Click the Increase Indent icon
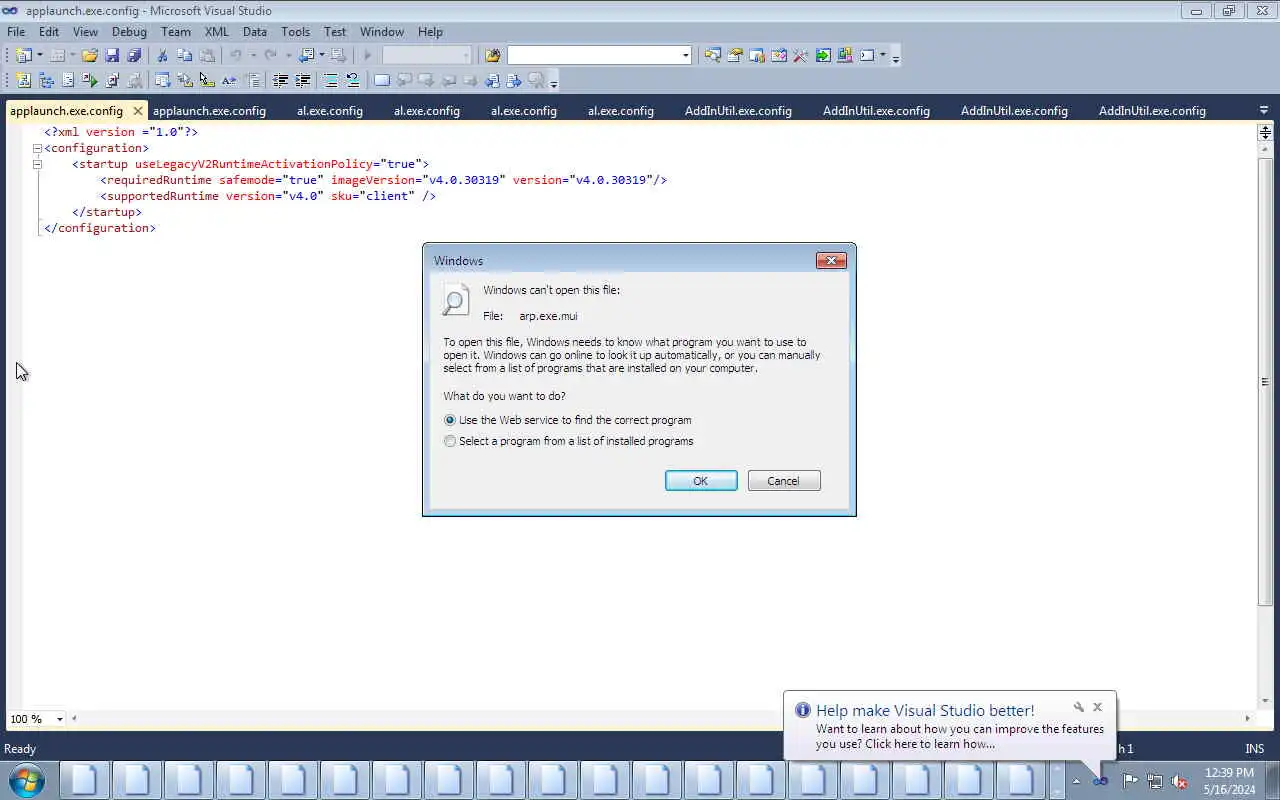This screenshot has height=800, width=1280. [x=303, y=80]
